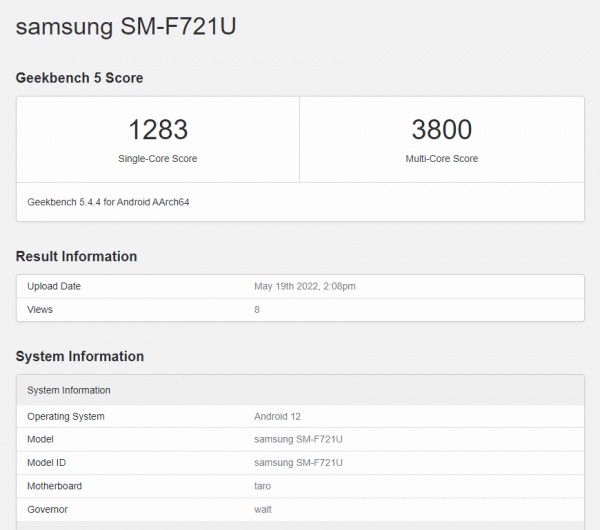Viewport: 600px width, 530px height.
Task: Click the Model ID row label
Action: (x=46, y=463)
